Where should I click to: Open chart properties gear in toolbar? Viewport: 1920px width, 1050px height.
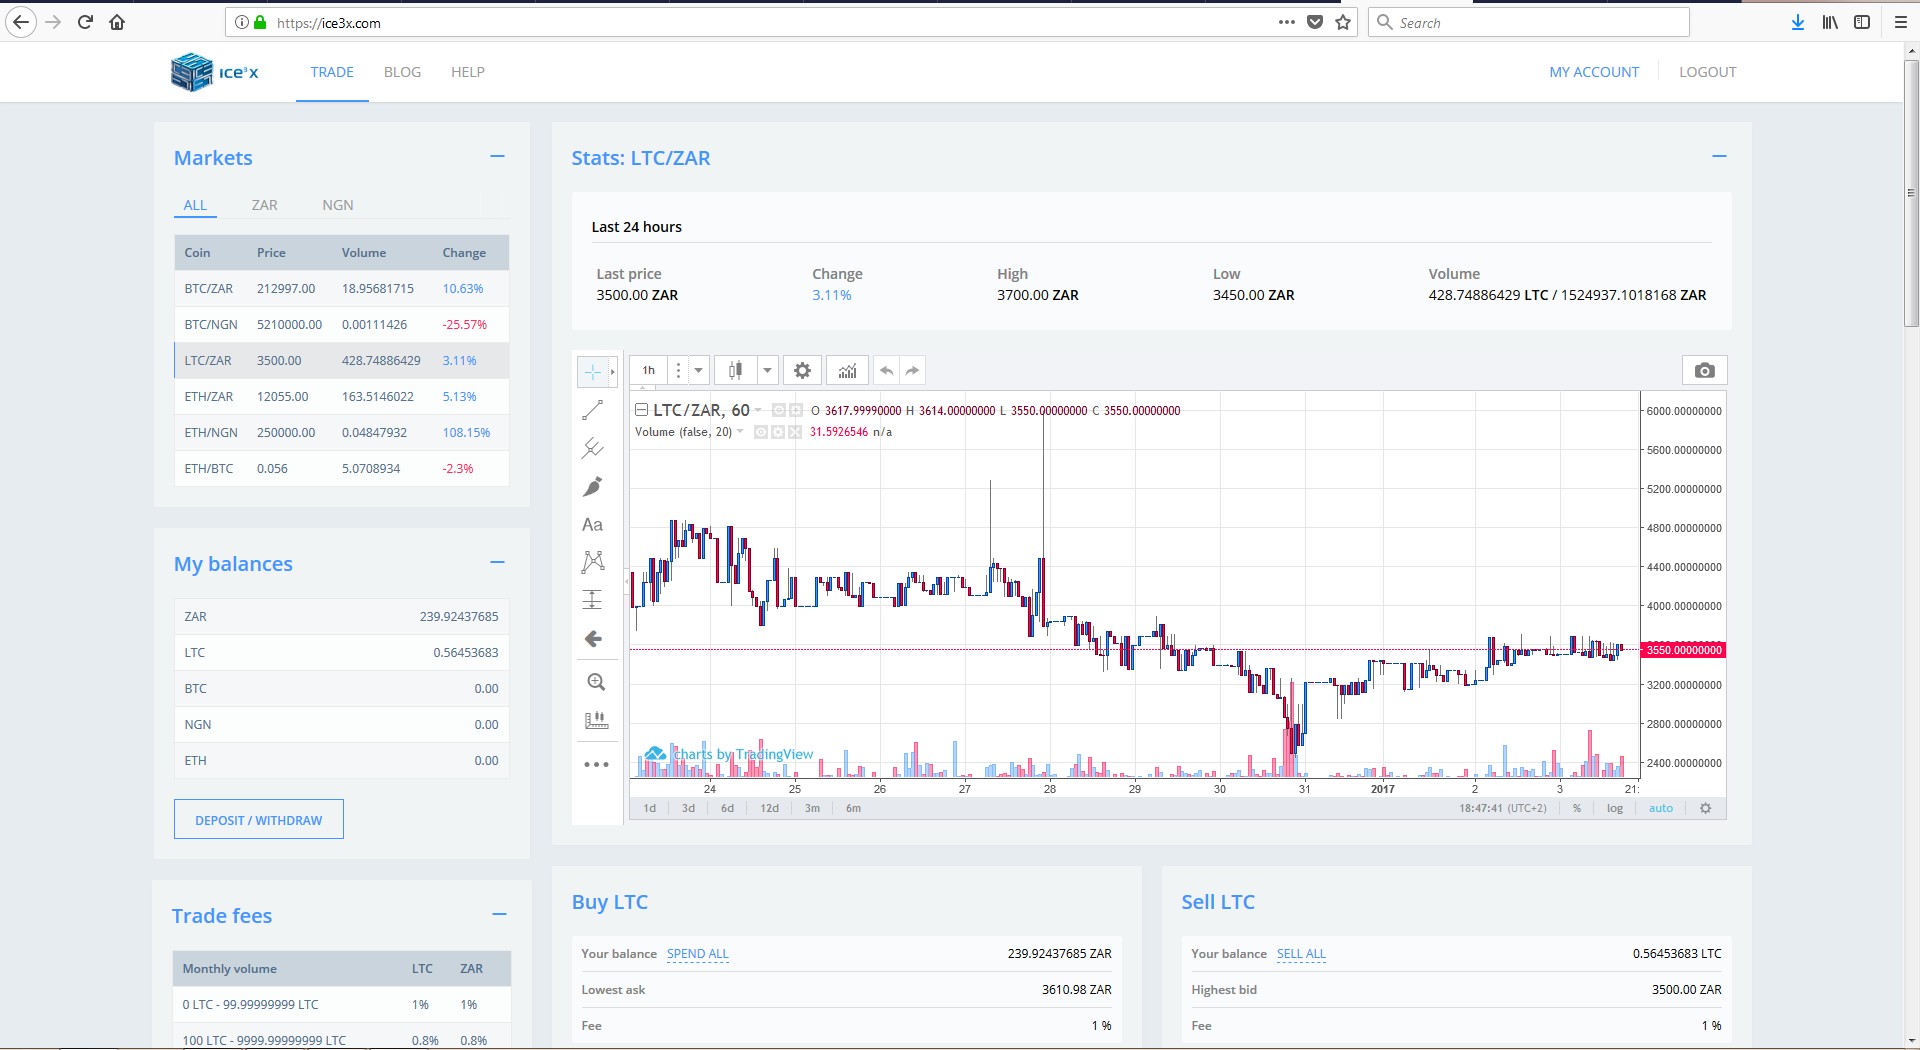(802, 371)
